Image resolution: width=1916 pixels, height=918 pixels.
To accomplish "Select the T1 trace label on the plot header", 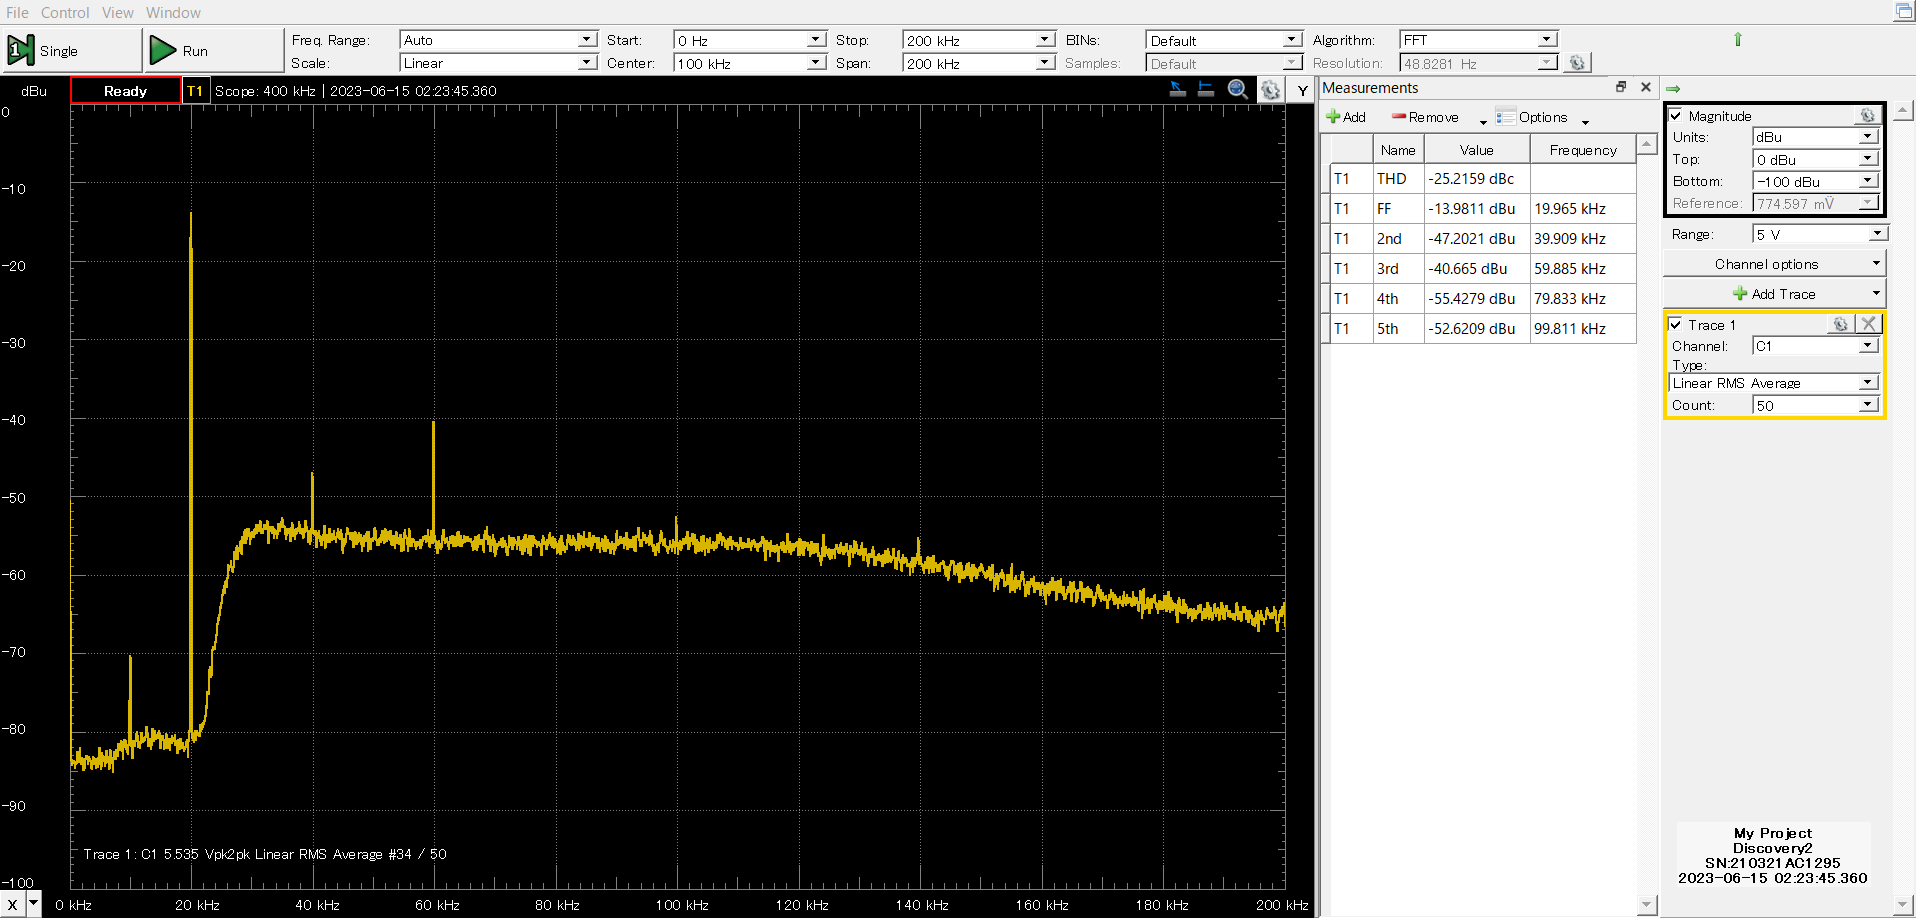I will point(195,90).
